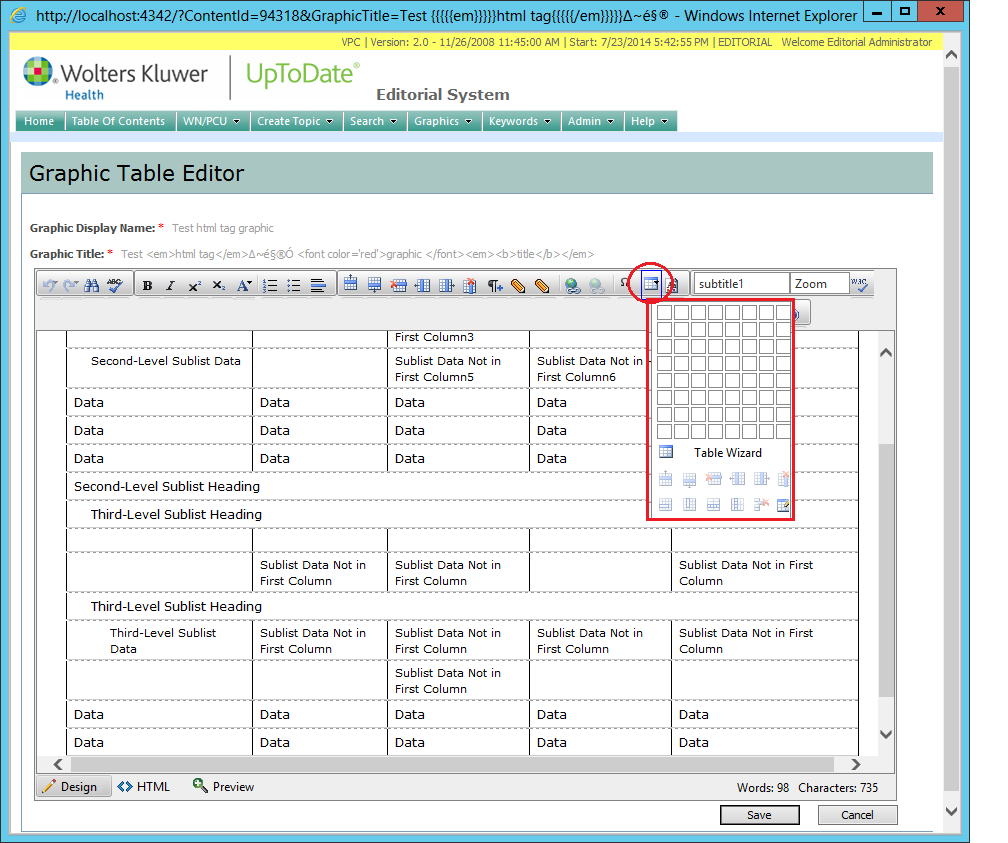This screenshot has height=843, width=1008.
Task: Click editor horizontal scrollbar right arrow
Action: click(x=856, y=764)
